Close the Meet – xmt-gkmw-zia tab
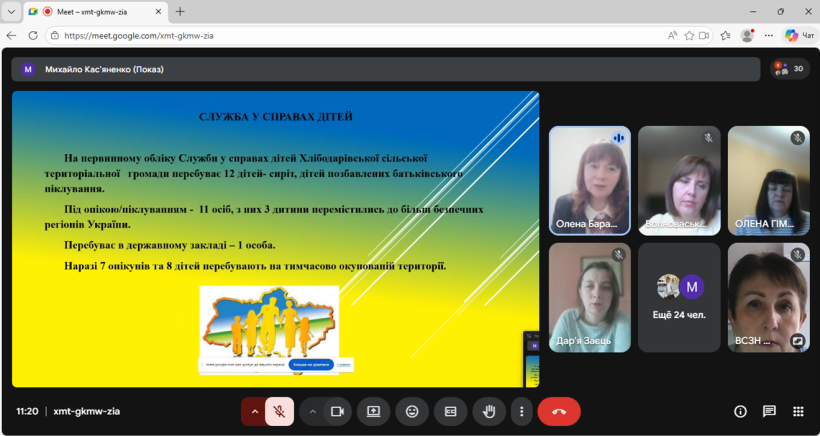Viewport: 820px width, 436px height. [159, 12]
